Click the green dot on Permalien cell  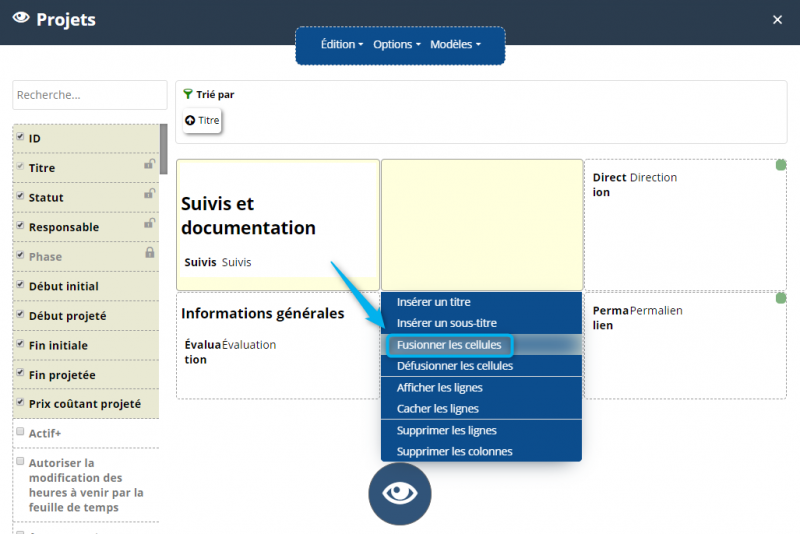coord(781,298)
